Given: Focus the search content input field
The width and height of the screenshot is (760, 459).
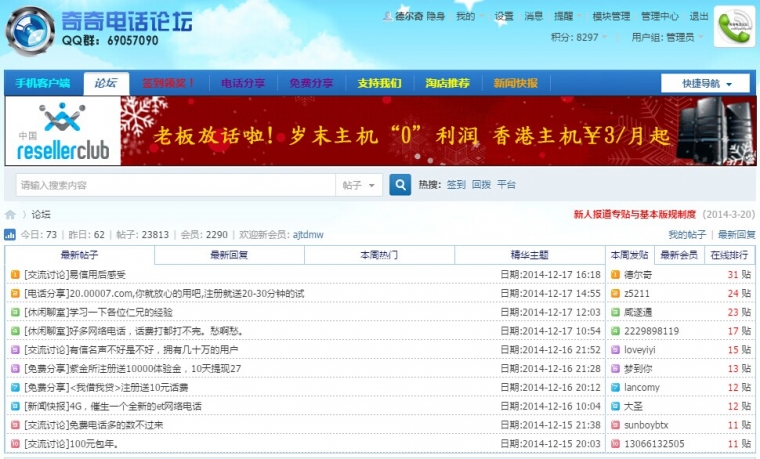Looking at the screenshot, I should [175, 185].
